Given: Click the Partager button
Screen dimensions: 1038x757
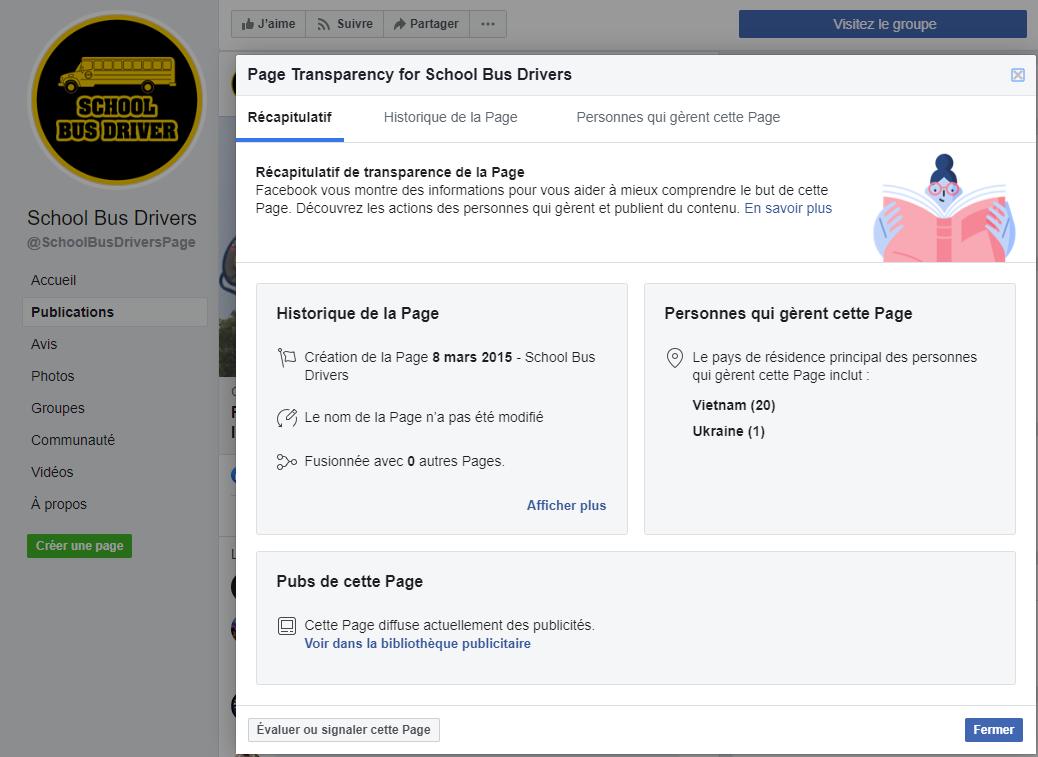Looking at the screenshot, I should (426, 24).
